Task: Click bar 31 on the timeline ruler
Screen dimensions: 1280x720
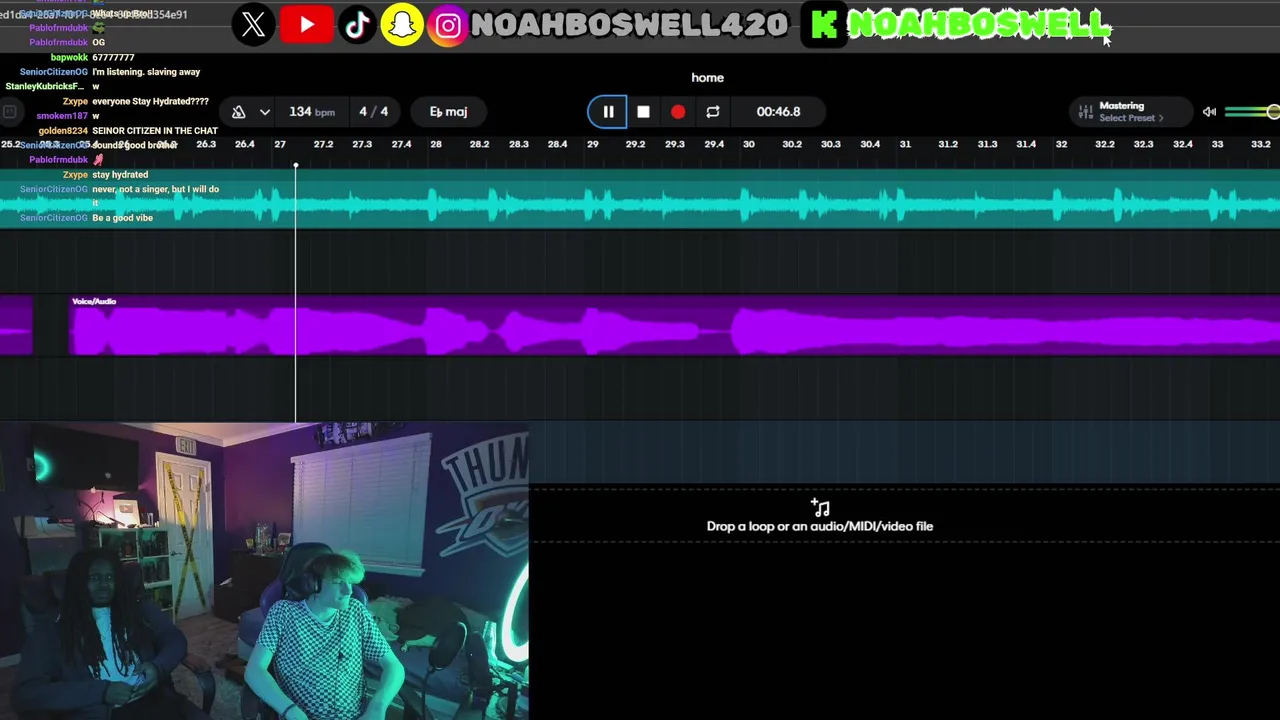Action: (905, 144)
